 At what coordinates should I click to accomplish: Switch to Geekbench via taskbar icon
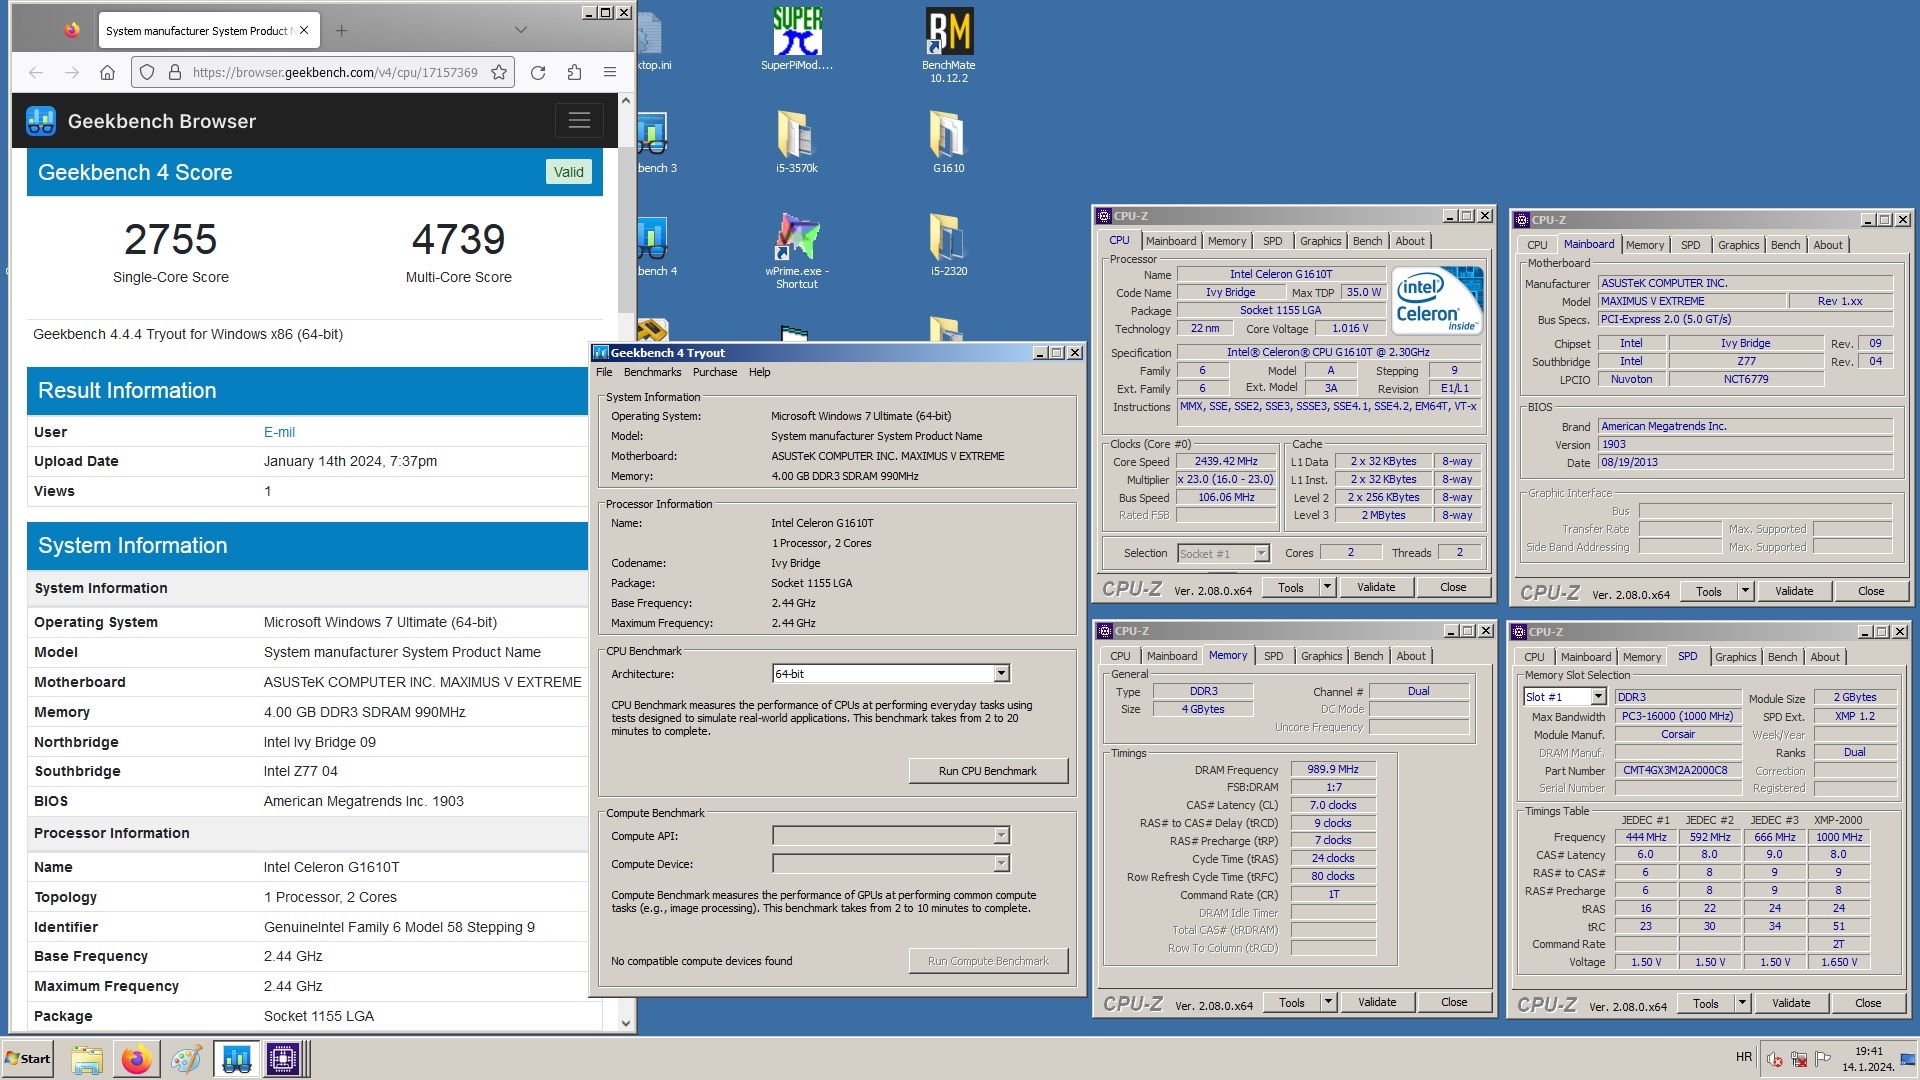237,1059
